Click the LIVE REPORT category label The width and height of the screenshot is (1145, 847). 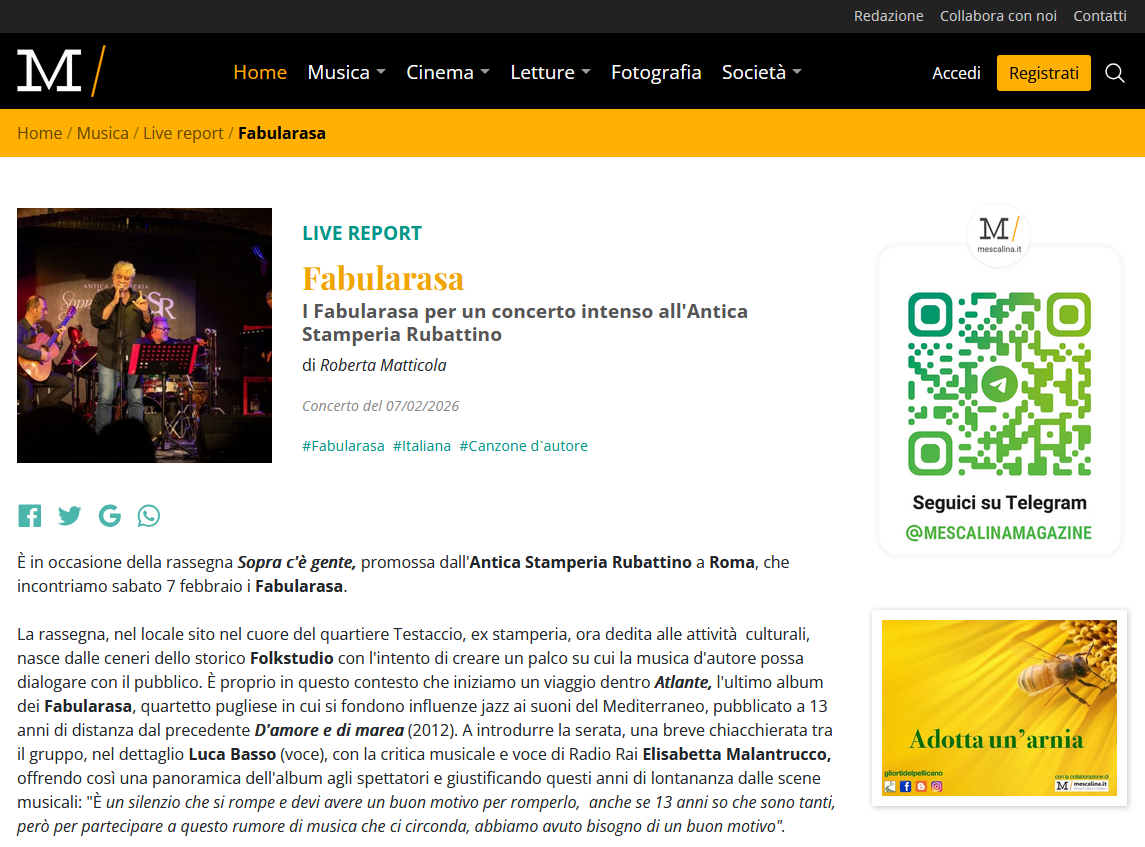362,233
